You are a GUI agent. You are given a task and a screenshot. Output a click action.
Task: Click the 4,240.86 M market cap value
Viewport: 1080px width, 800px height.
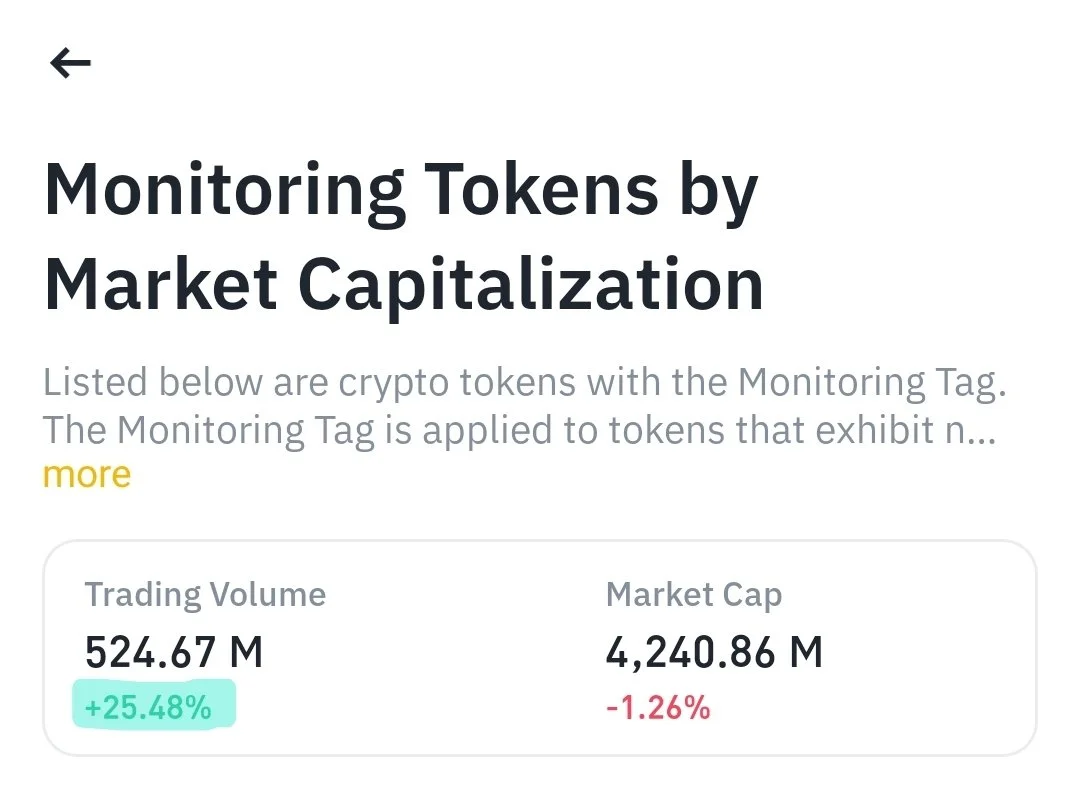(714, 653)
